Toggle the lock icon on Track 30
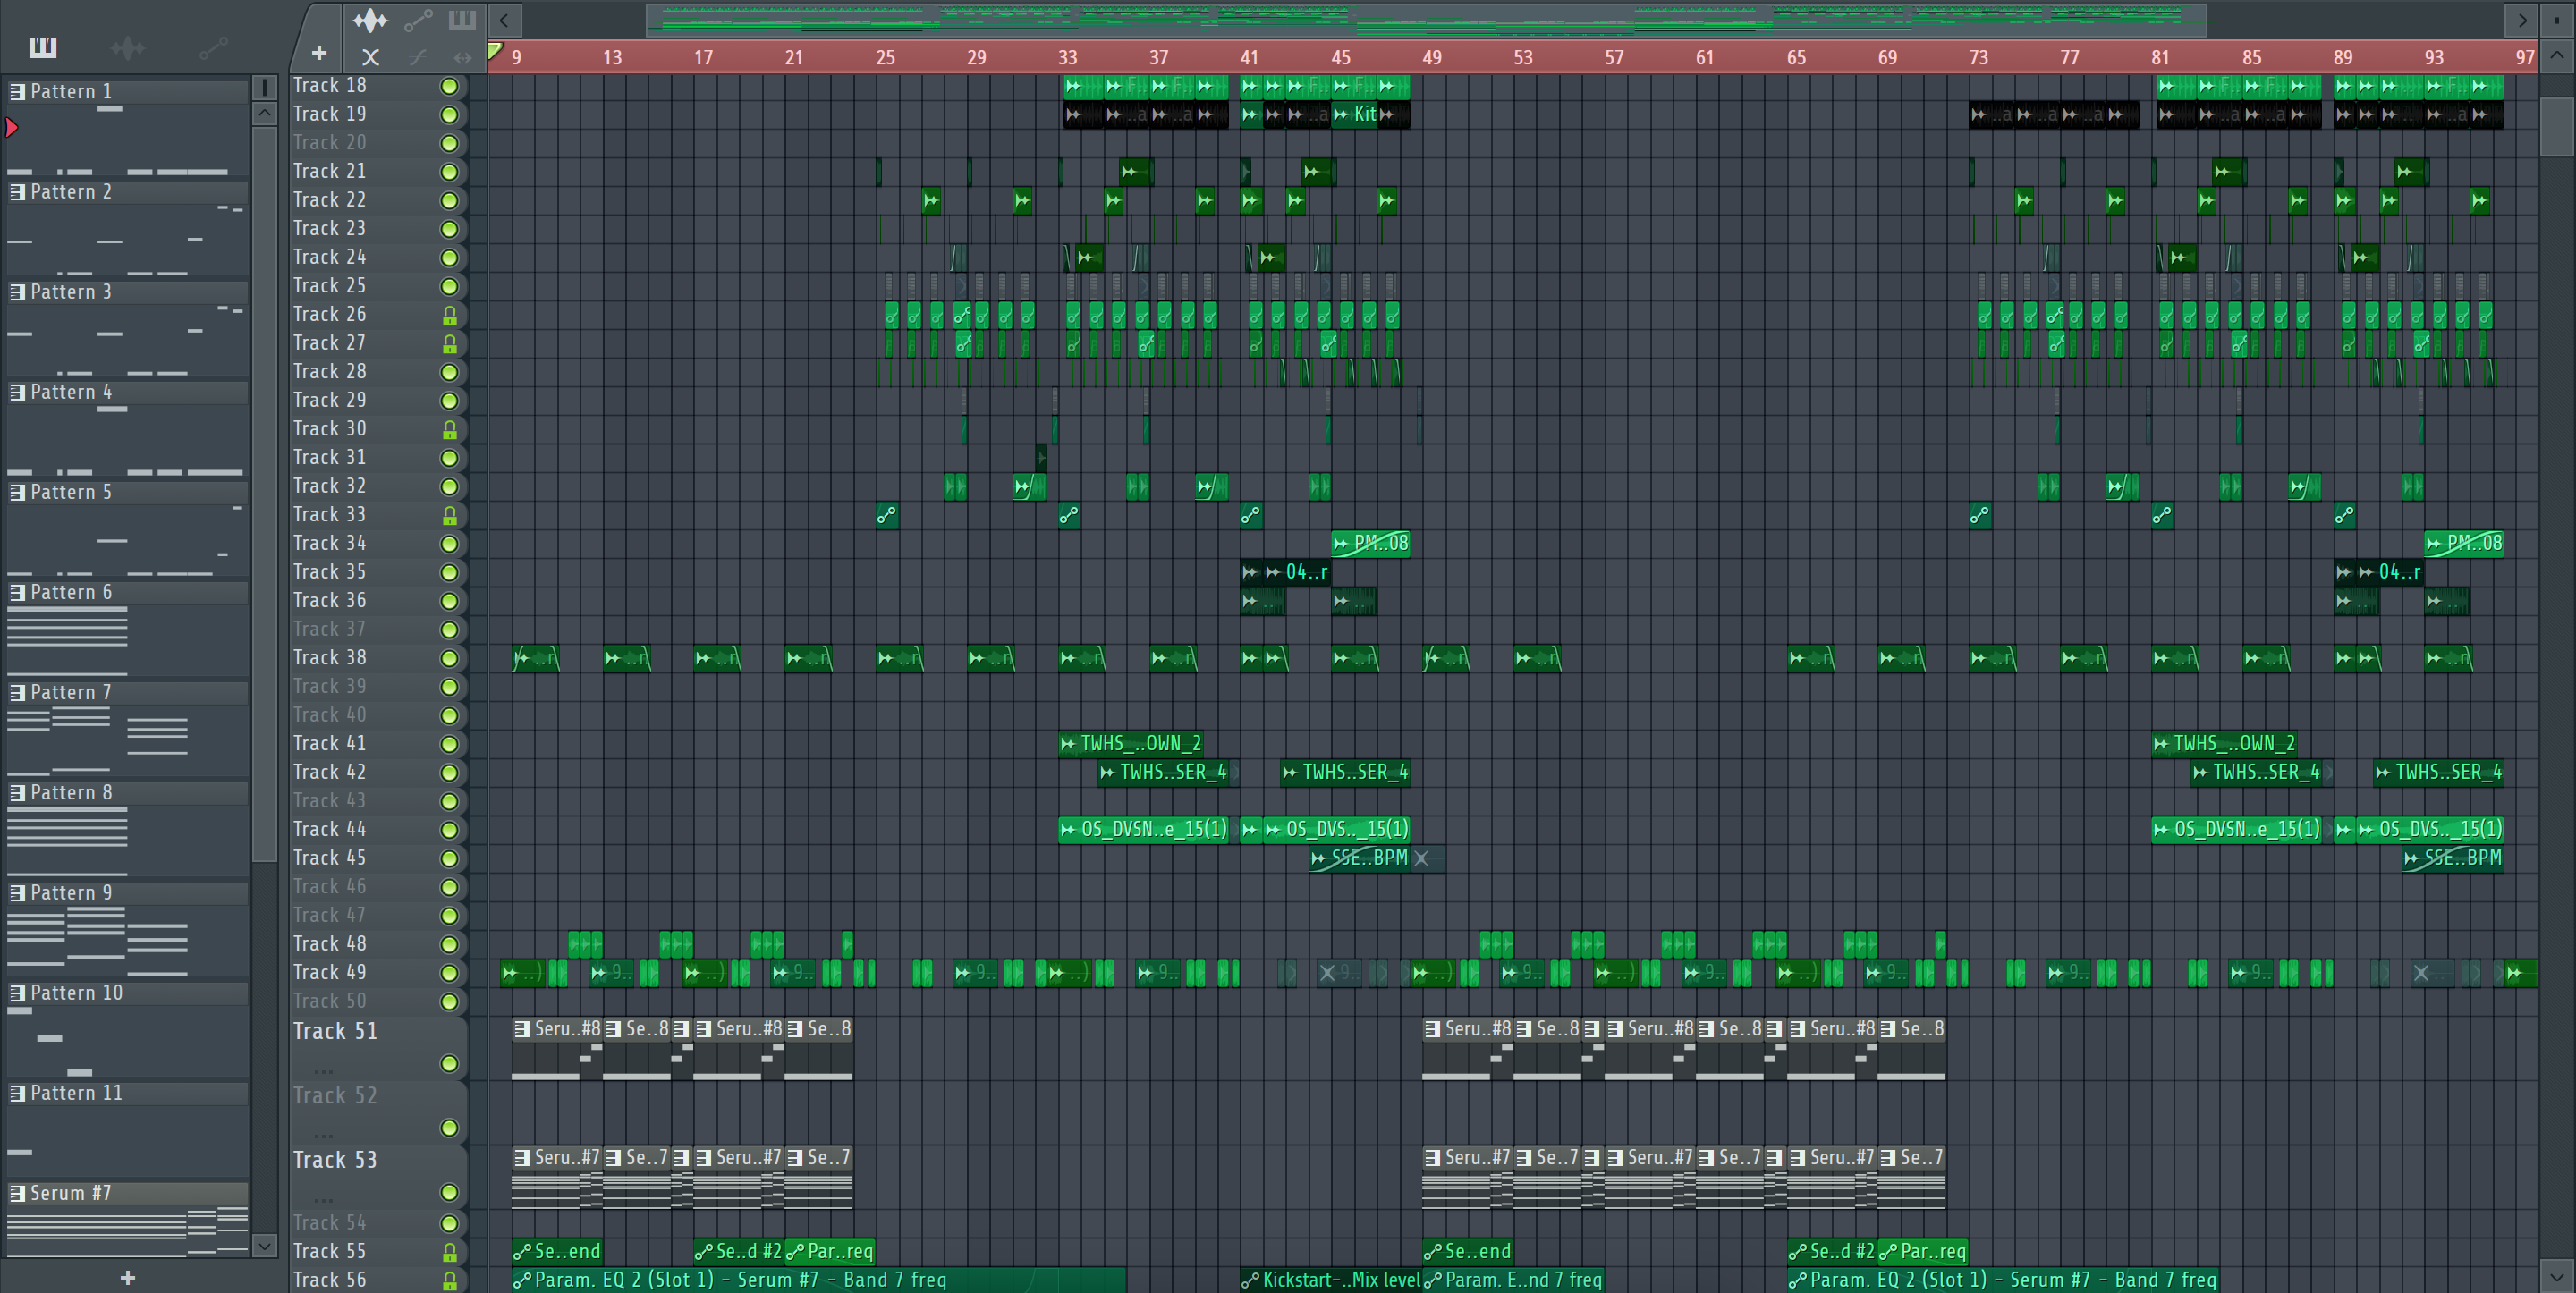 click(x=450, y=430)
